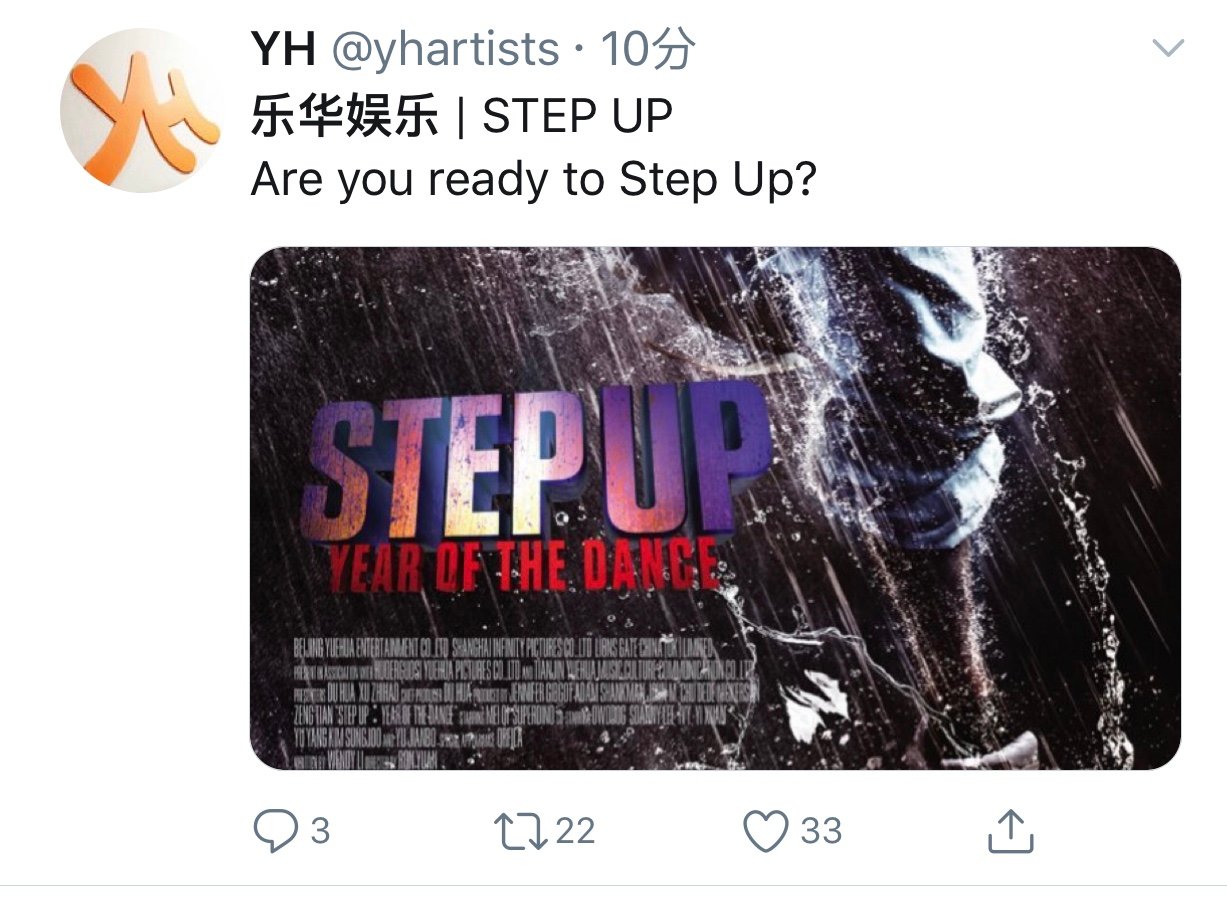Click the reply count 3
Screen dimensions: 1227x910
[320, 831]
